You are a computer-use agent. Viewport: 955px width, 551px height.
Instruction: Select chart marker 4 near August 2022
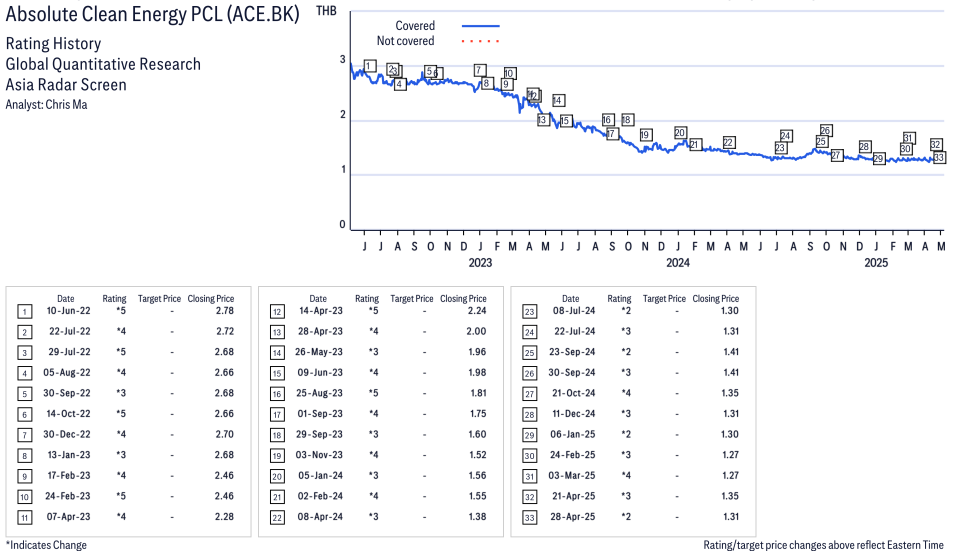pyautogui.click(x=400, y=85)
